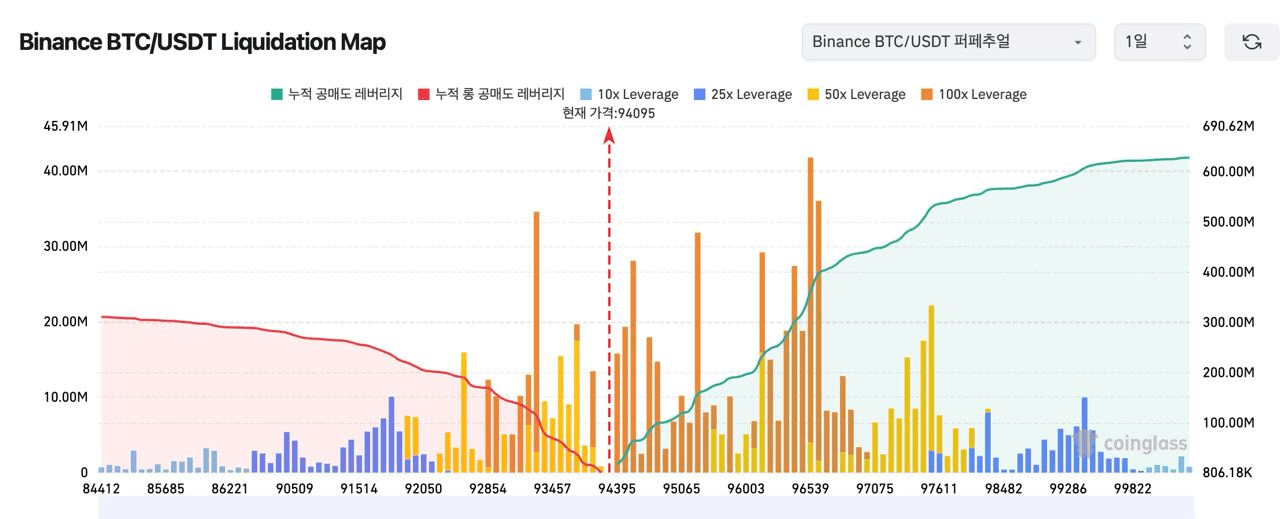Click the left axis value 45.91M
The width and height of the screenshot is (1280, 519).
66,127
